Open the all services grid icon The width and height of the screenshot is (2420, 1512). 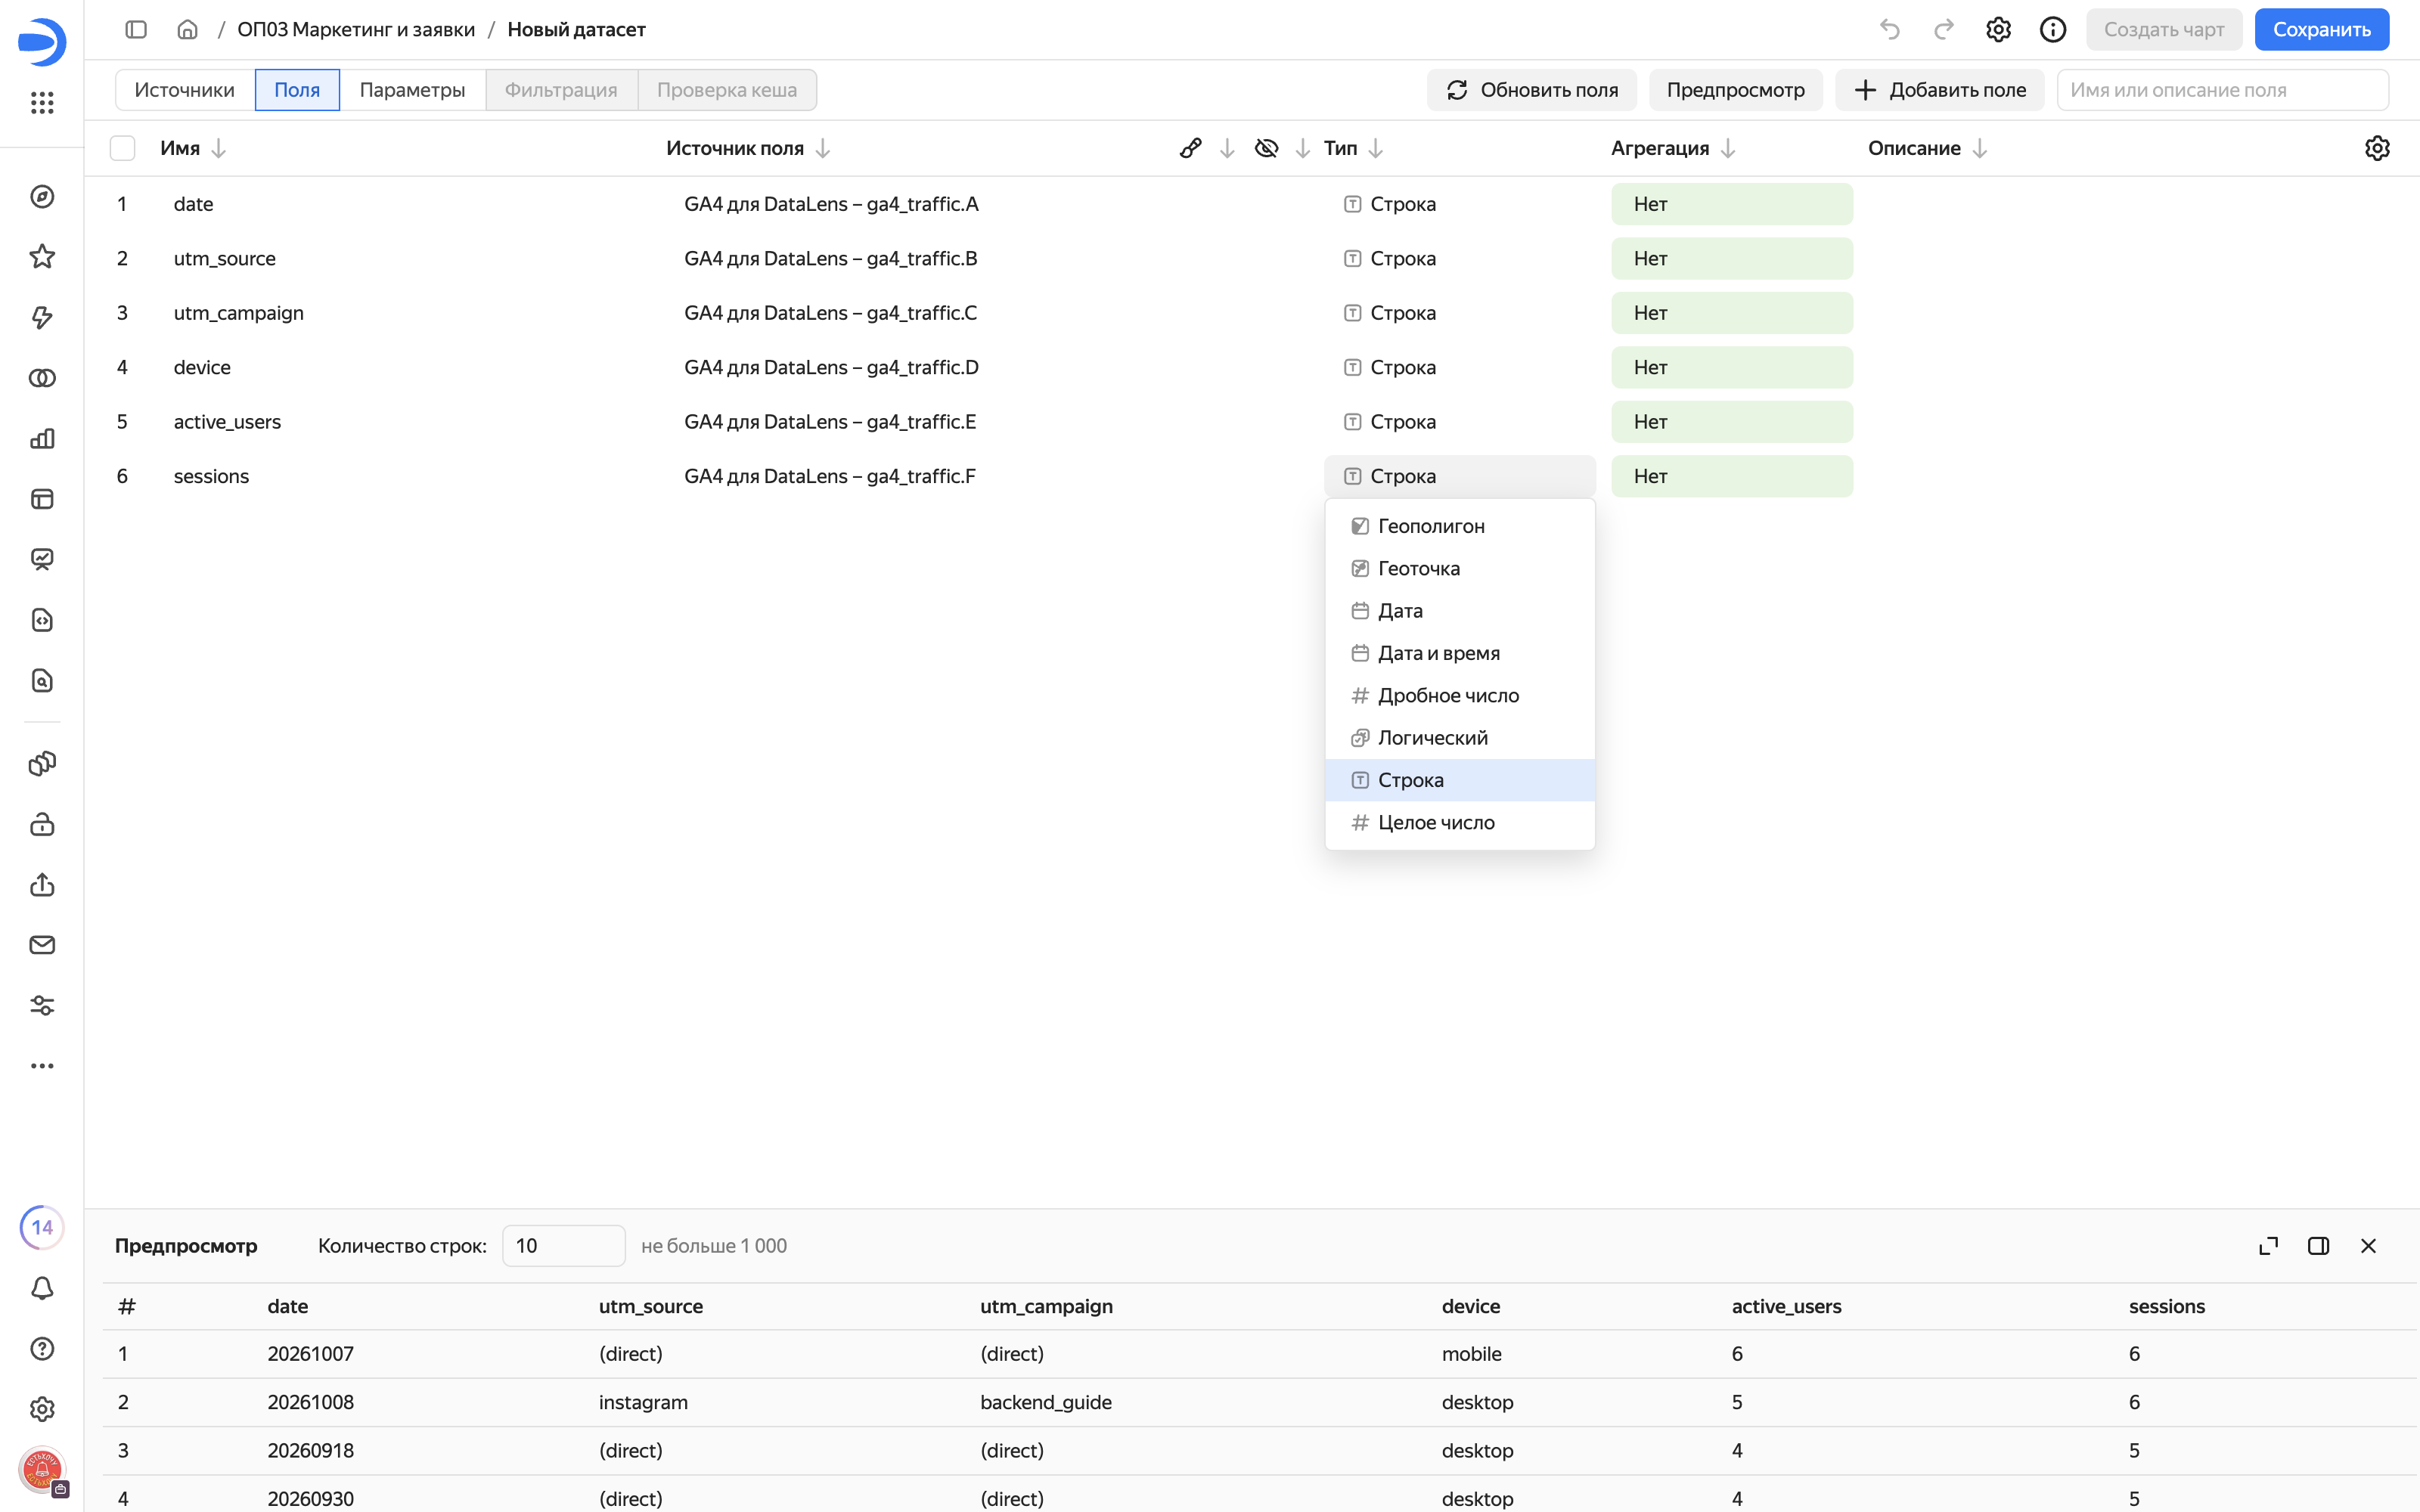point(42,102)
